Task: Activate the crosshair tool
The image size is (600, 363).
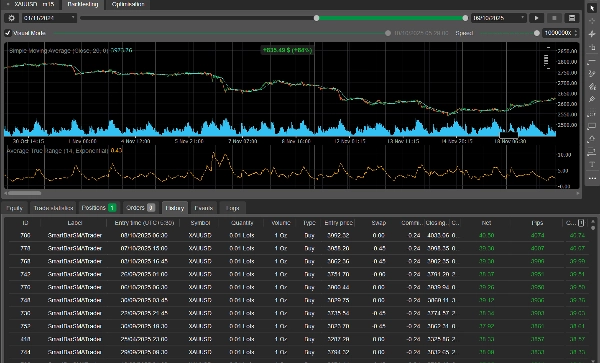Action: pos(592,21)
